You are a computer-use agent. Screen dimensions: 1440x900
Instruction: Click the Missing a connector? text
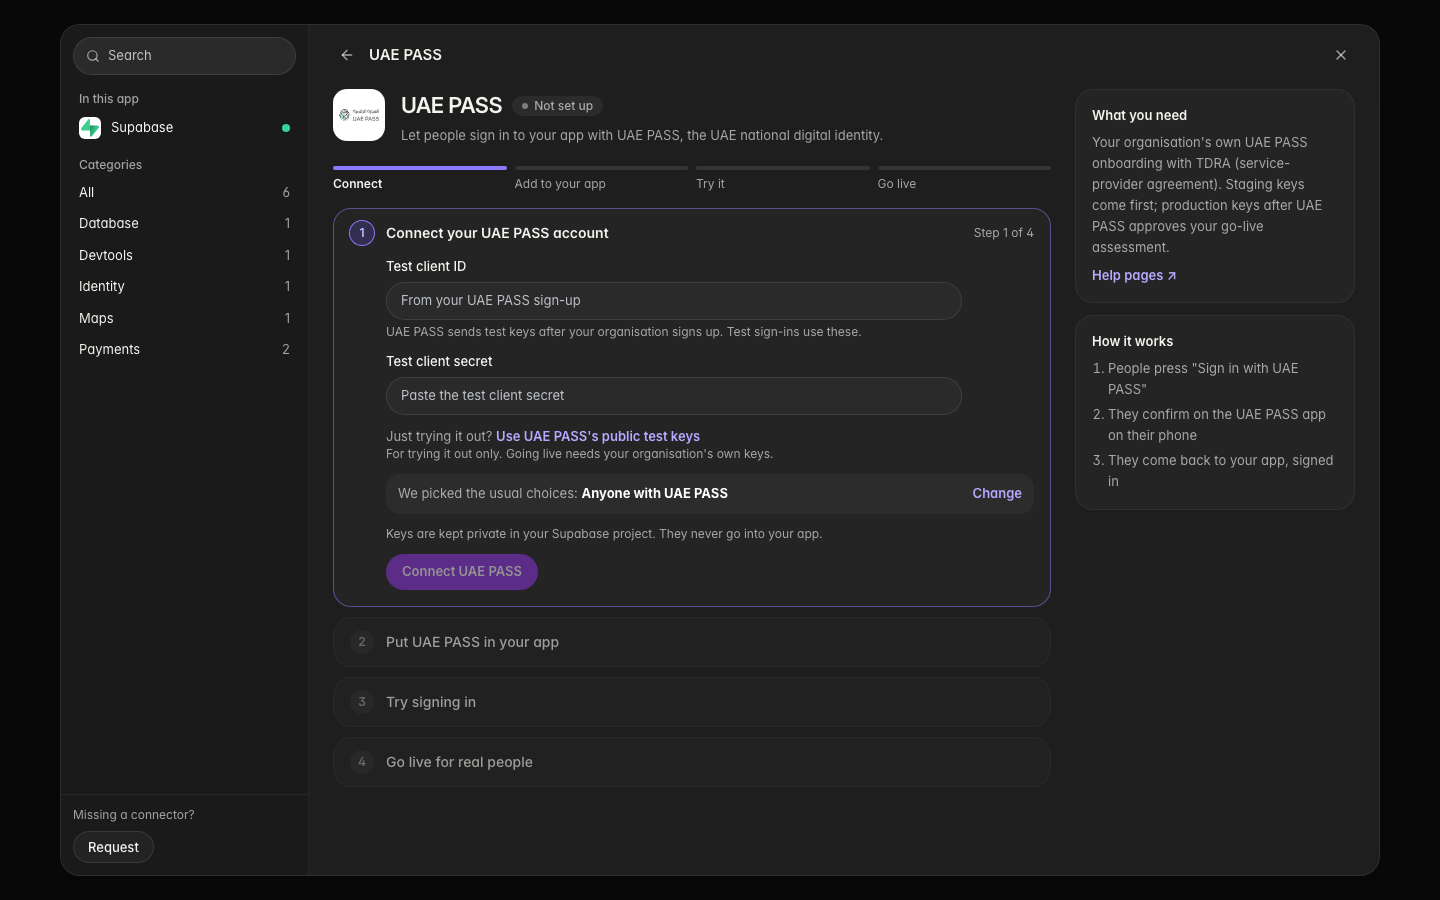pyautogui.click(x=134, y=815)
